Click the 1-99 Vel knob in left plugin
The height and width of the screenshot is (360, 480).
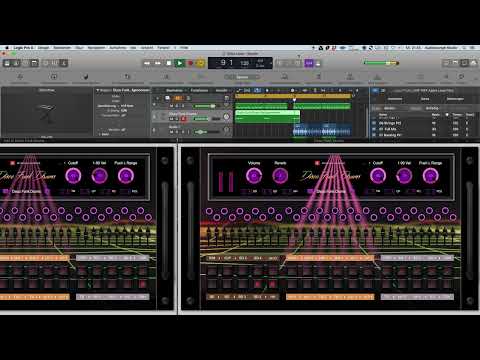(x=99, y=176)
